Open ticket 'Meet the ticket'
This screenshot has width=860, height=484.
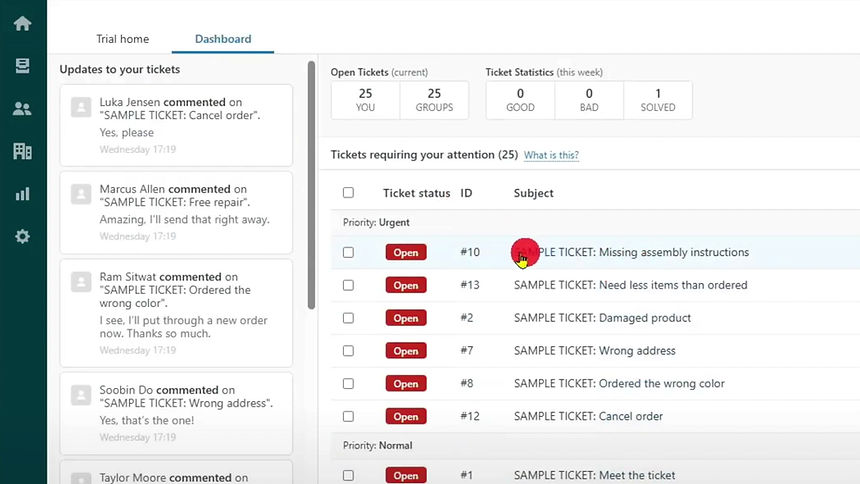coord(595,476)
